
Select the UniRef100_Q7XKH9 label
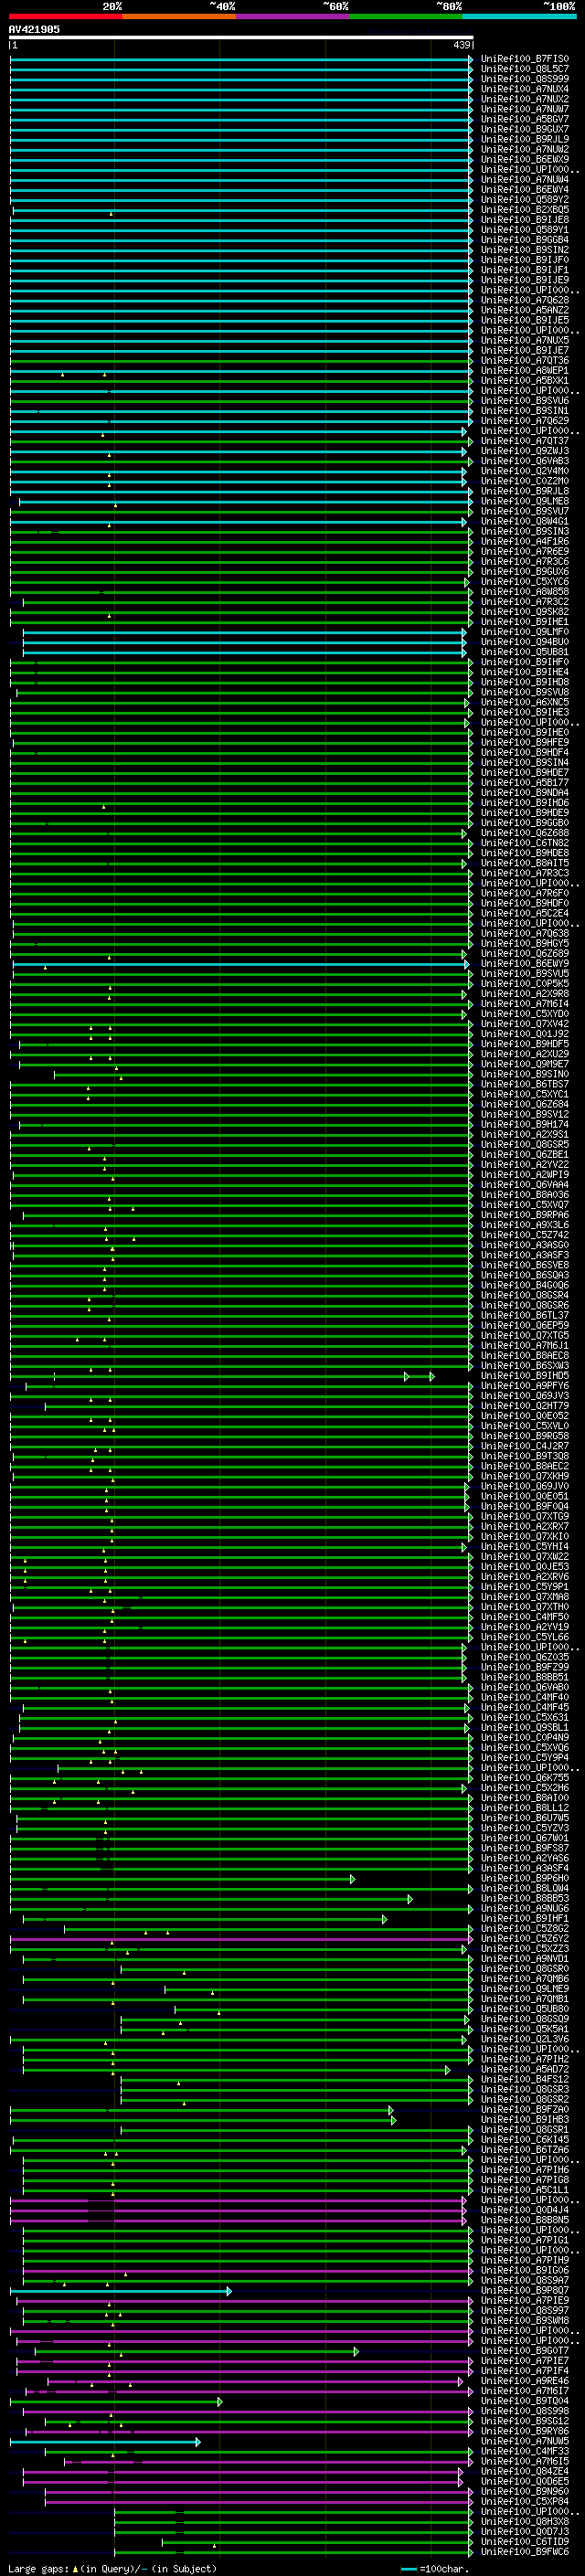(524, 1475)
